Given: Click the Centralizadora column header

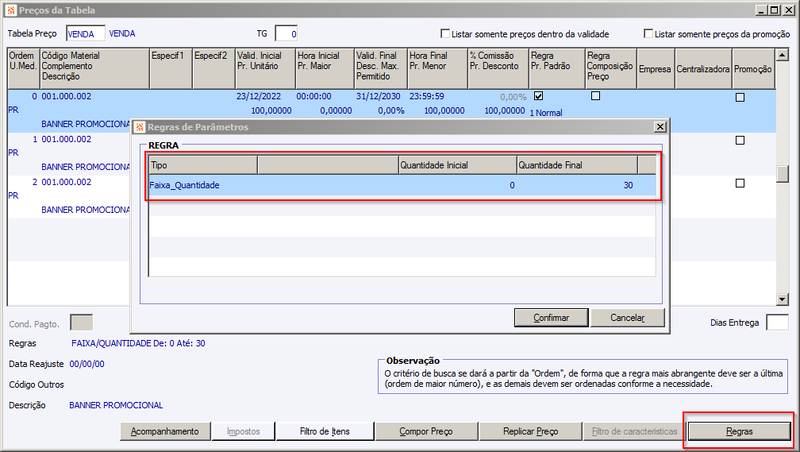Looking at the screenshot, I should (703, 69).
